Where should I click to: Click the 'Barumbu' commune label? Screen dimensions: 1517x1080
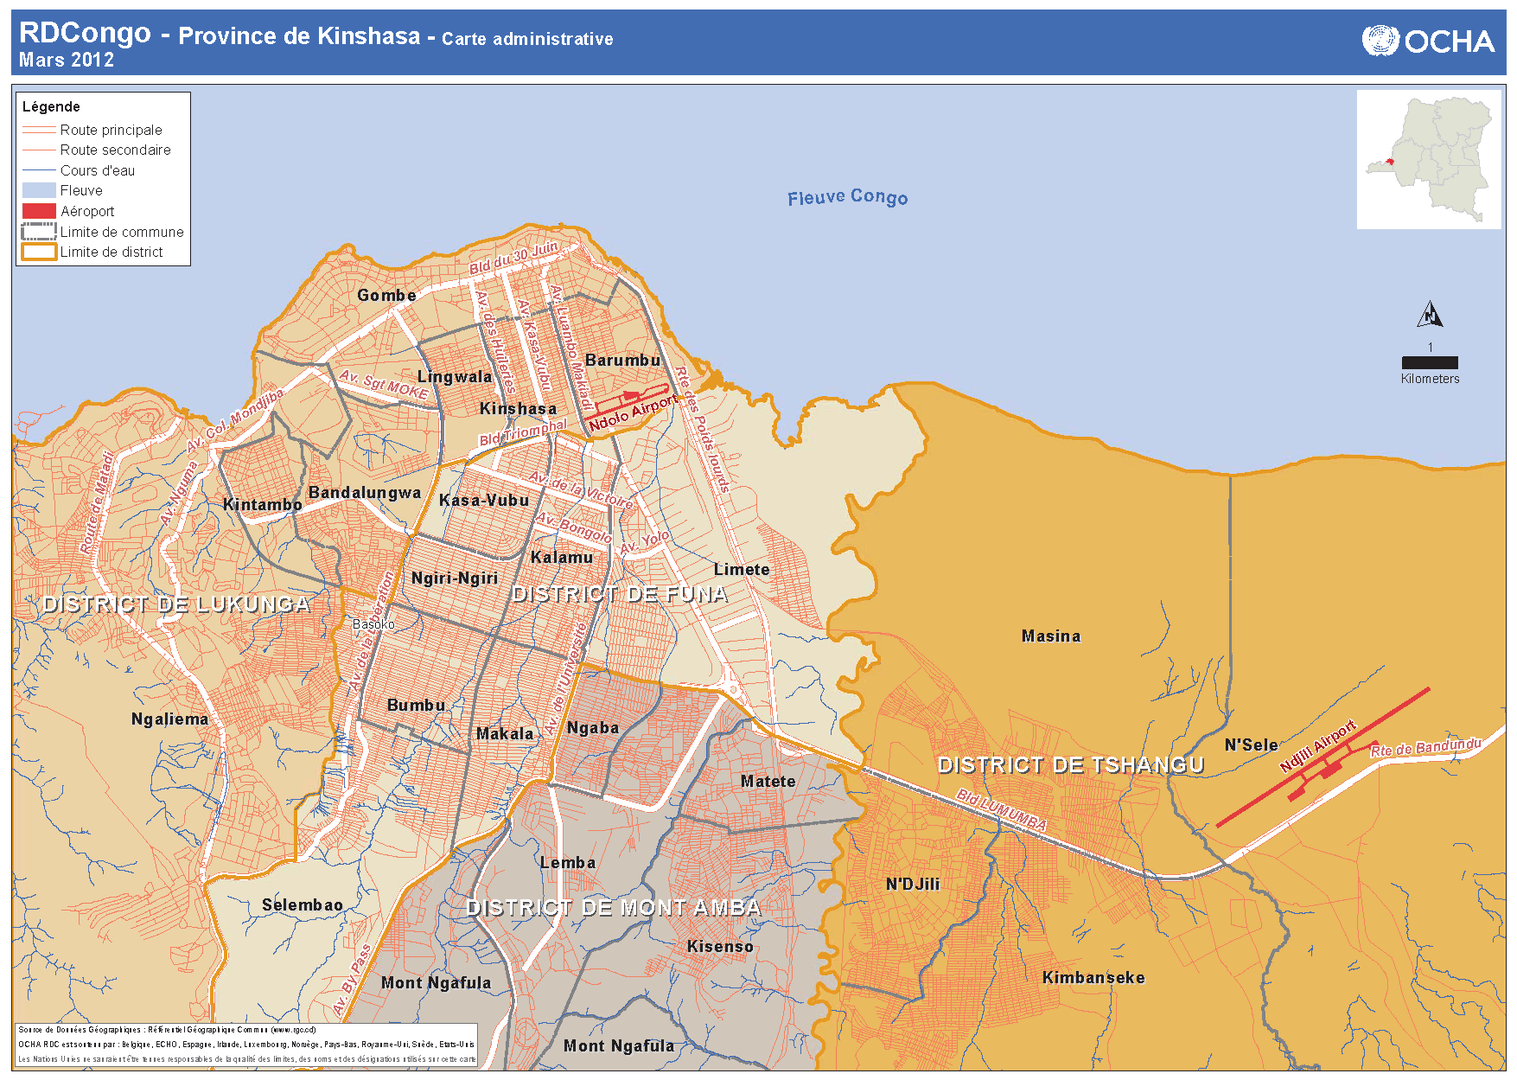click(x=622, y=360)
